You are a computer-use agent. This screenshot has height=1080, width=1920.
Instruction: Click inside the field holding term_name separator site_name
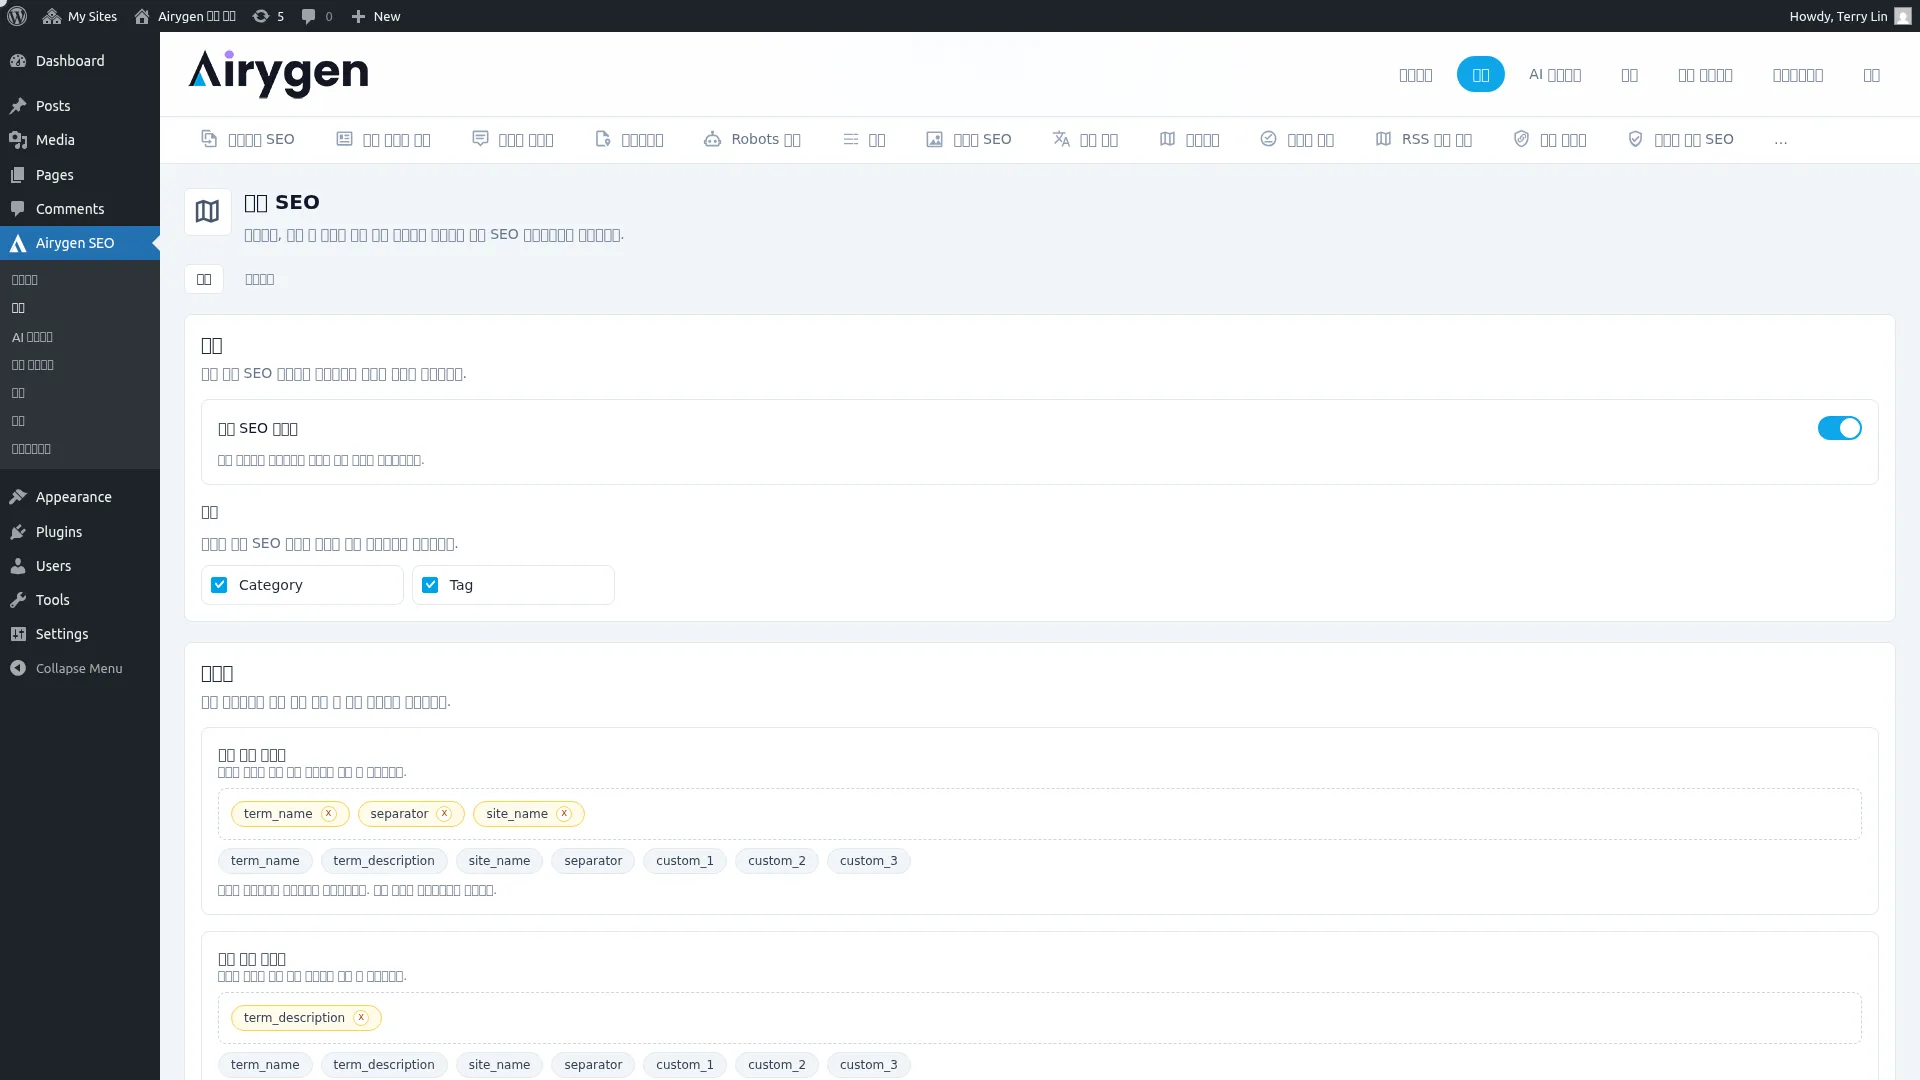(x=1040, y=814)
